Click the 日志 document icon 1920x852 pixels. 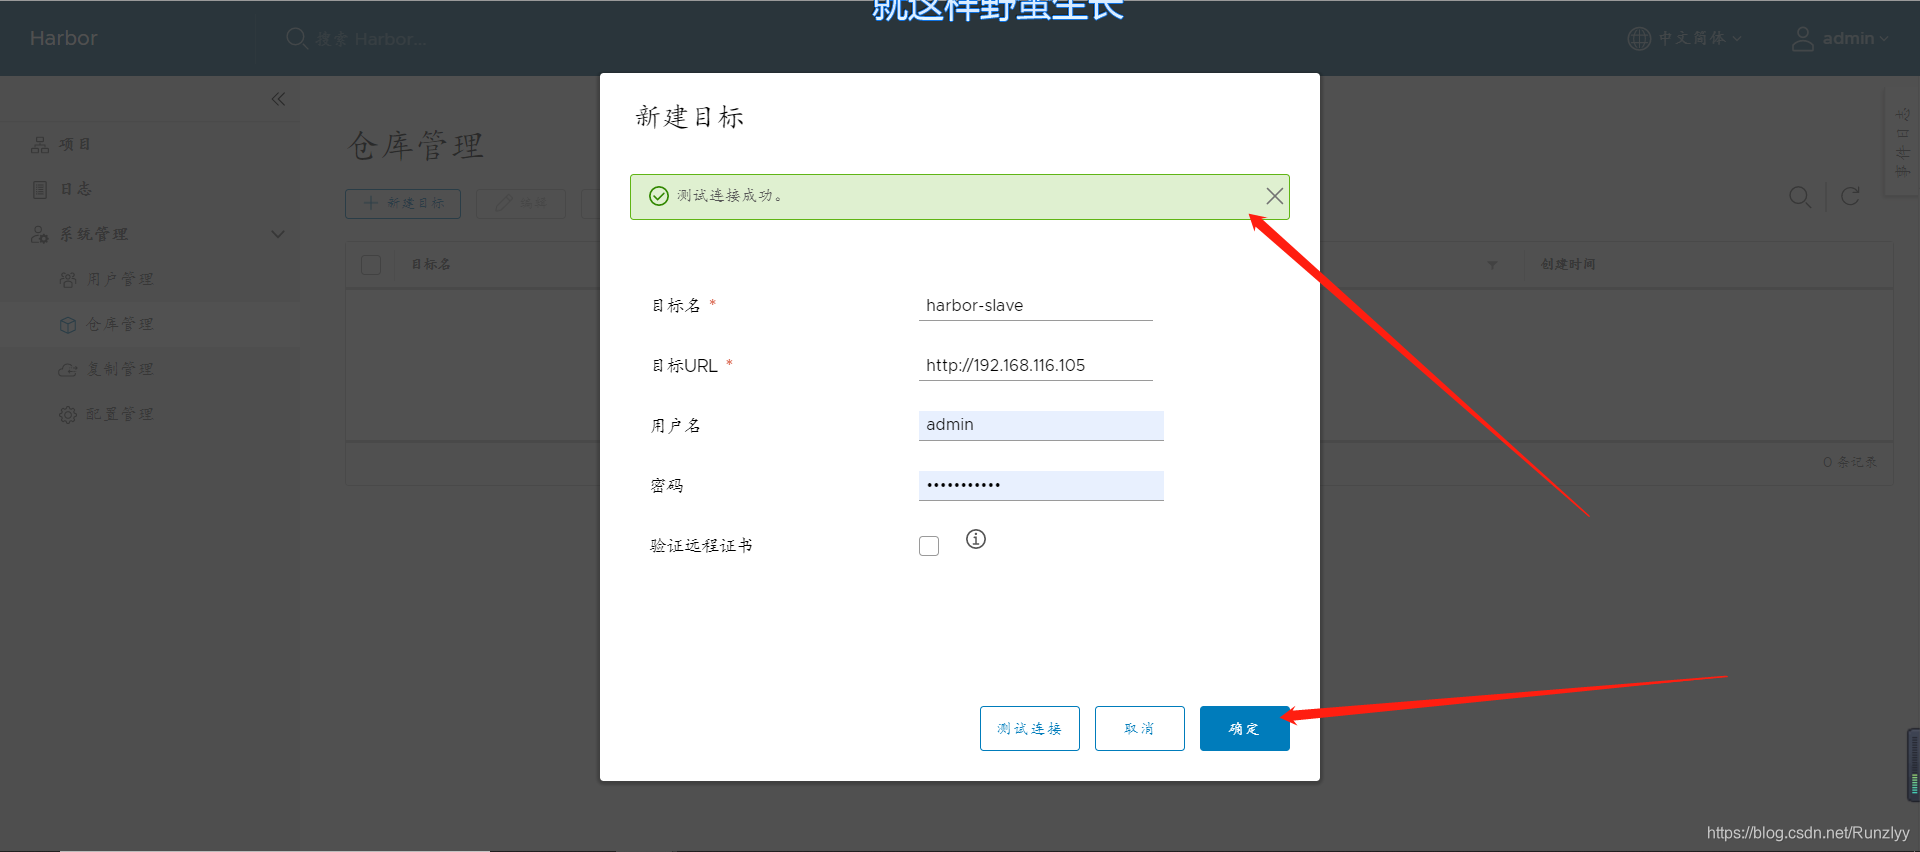pyautogui.click(x=40, y=189)
